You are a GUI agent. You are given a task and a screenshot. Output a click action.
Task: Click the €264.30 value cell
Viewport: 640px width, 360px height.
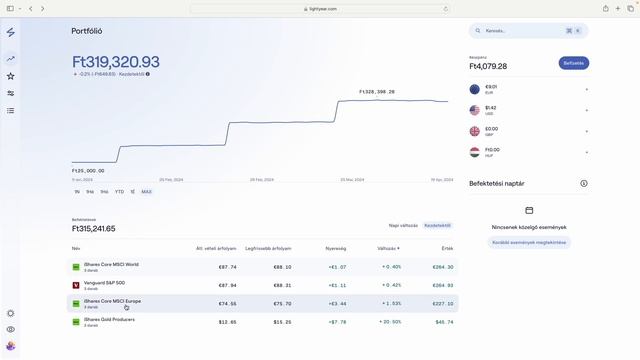443,267
